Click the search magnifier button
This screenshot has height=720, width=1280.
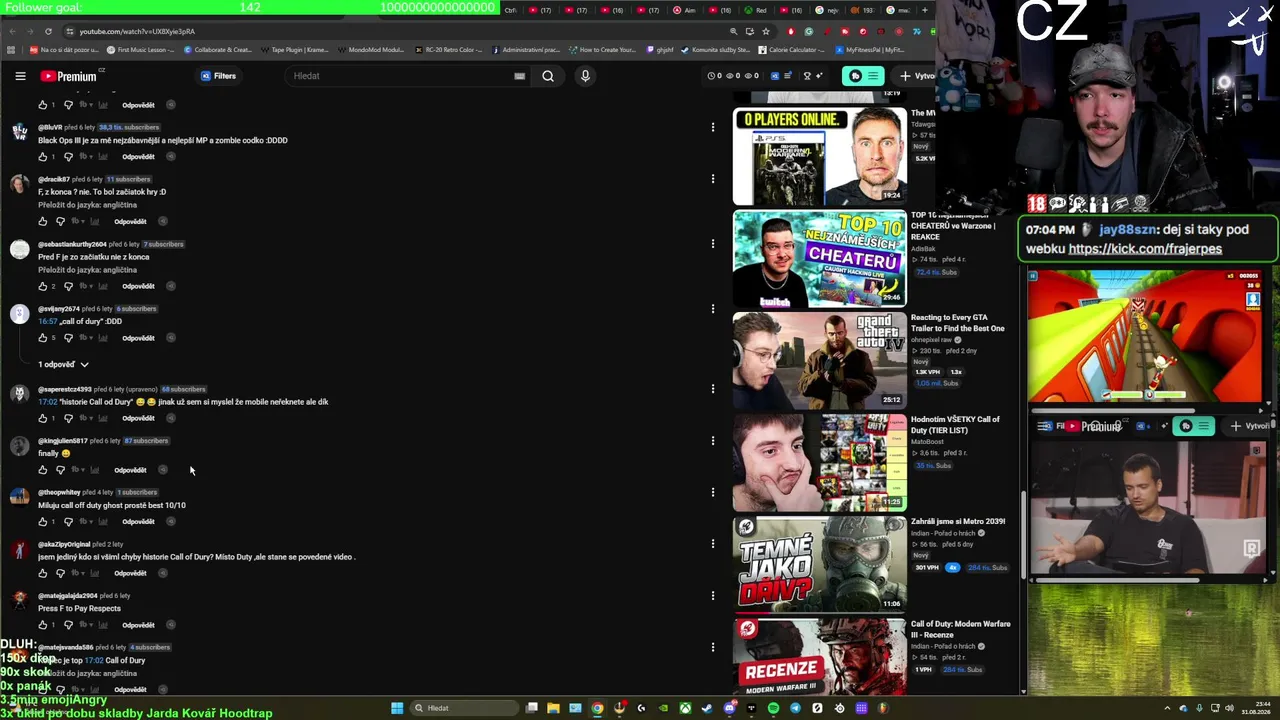pos(548,76)
